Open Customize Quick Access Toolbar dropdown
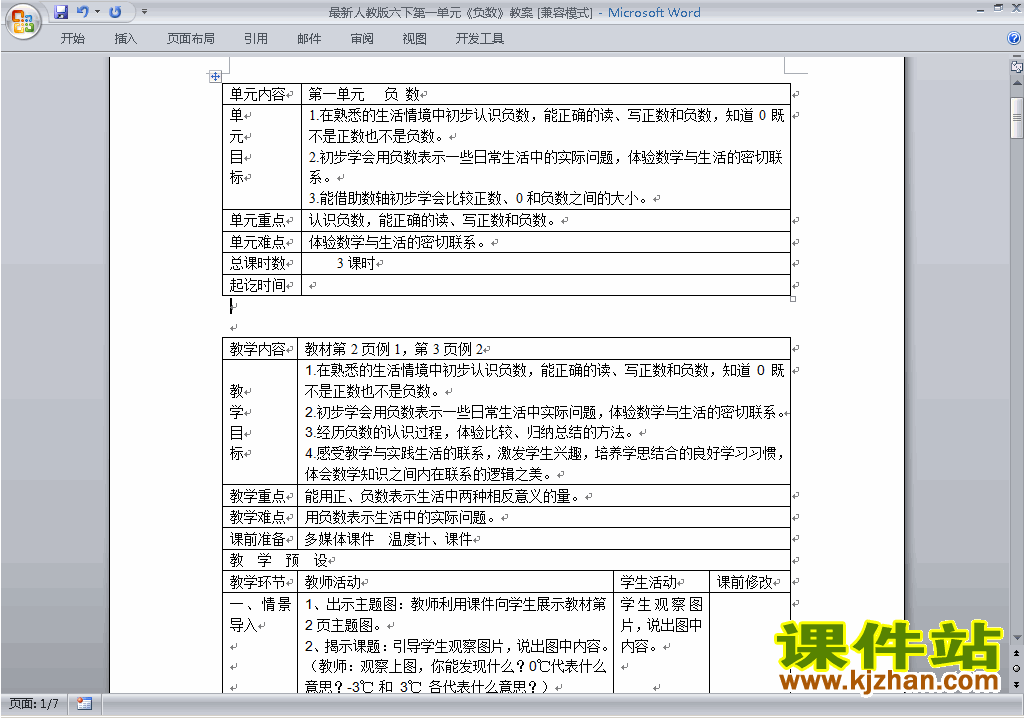This screenshot has width=1024, height=718. click(144, 12)
